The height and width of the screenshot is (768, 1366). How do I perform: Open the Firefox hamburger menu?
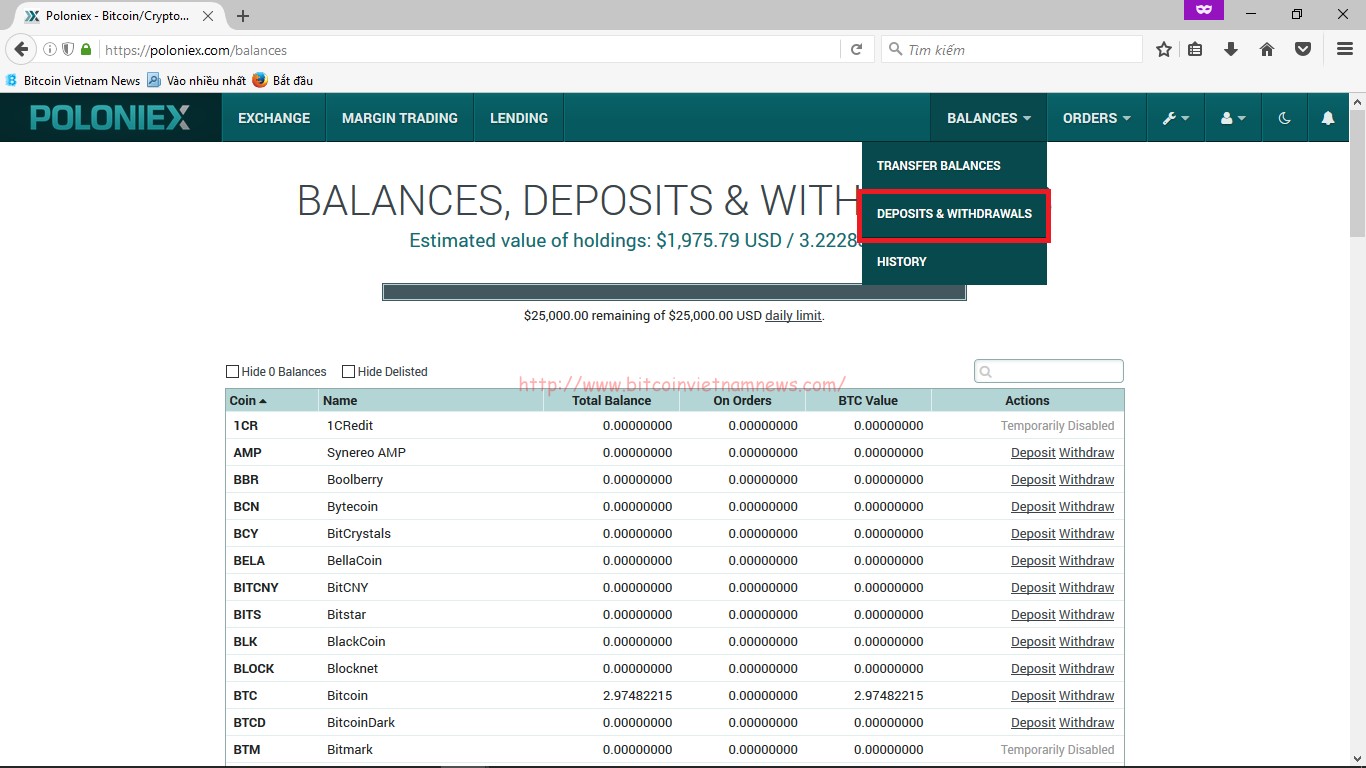1345,49
